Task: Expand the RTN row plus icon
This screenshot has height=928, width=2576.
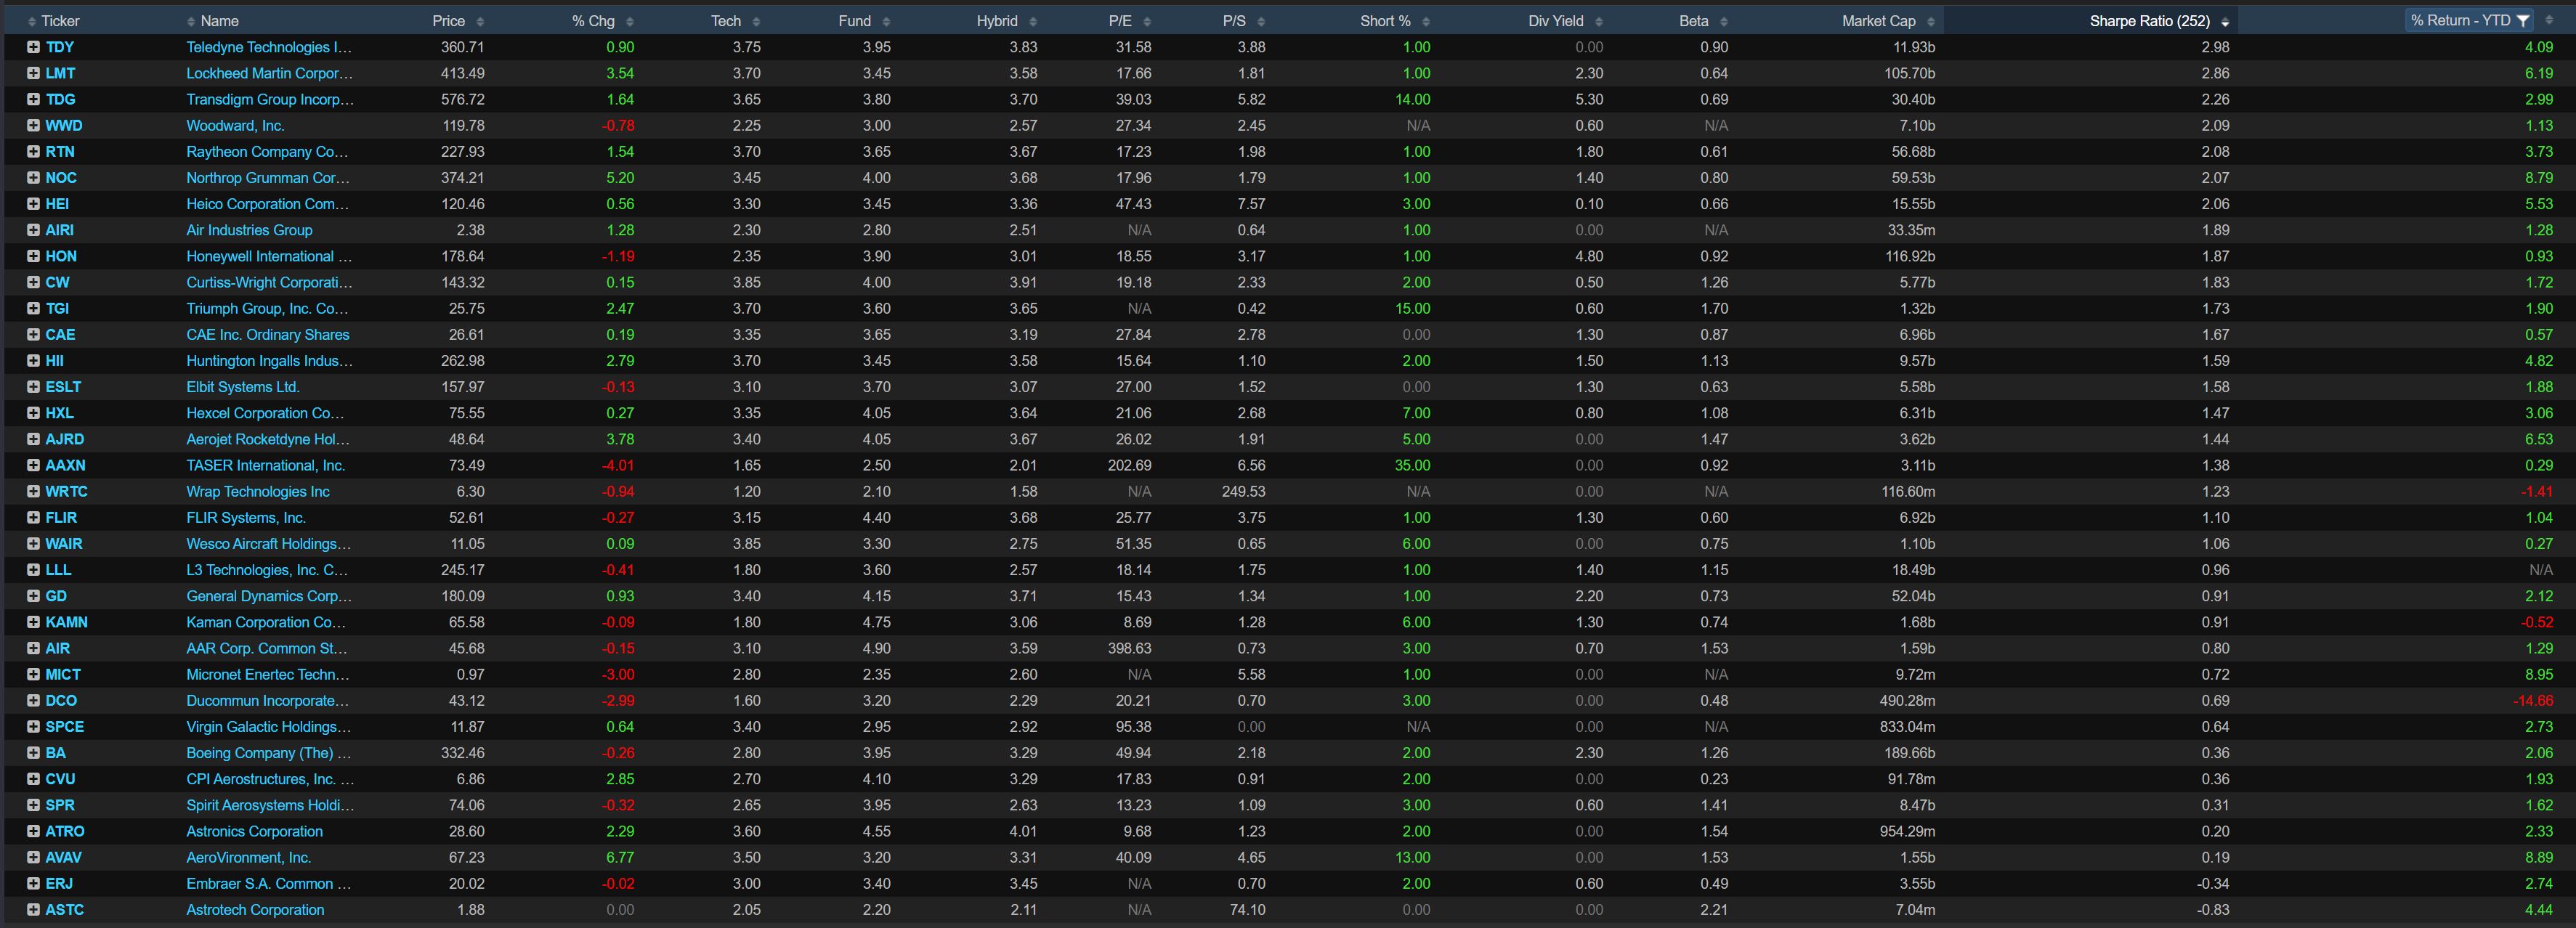Action: pyautogui.click(x=33, y=151)
